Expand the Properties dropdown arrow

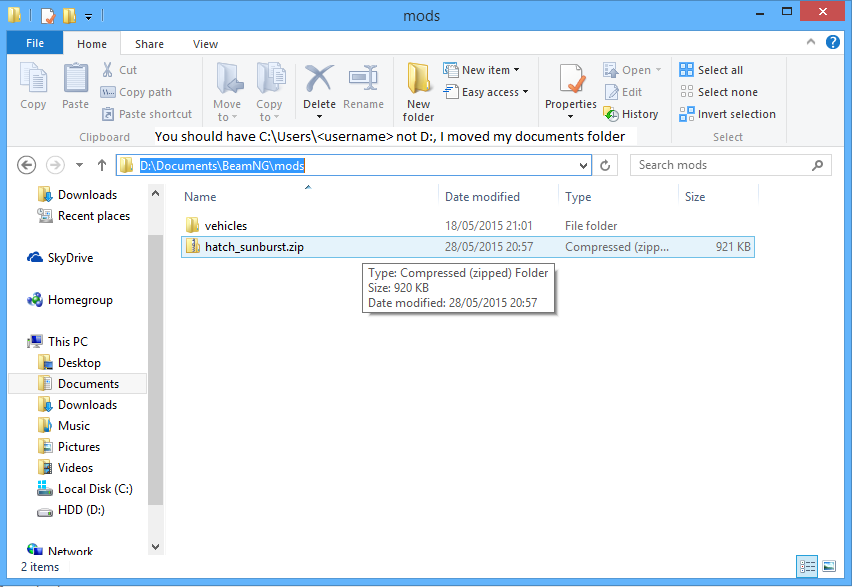coord(571,116)
